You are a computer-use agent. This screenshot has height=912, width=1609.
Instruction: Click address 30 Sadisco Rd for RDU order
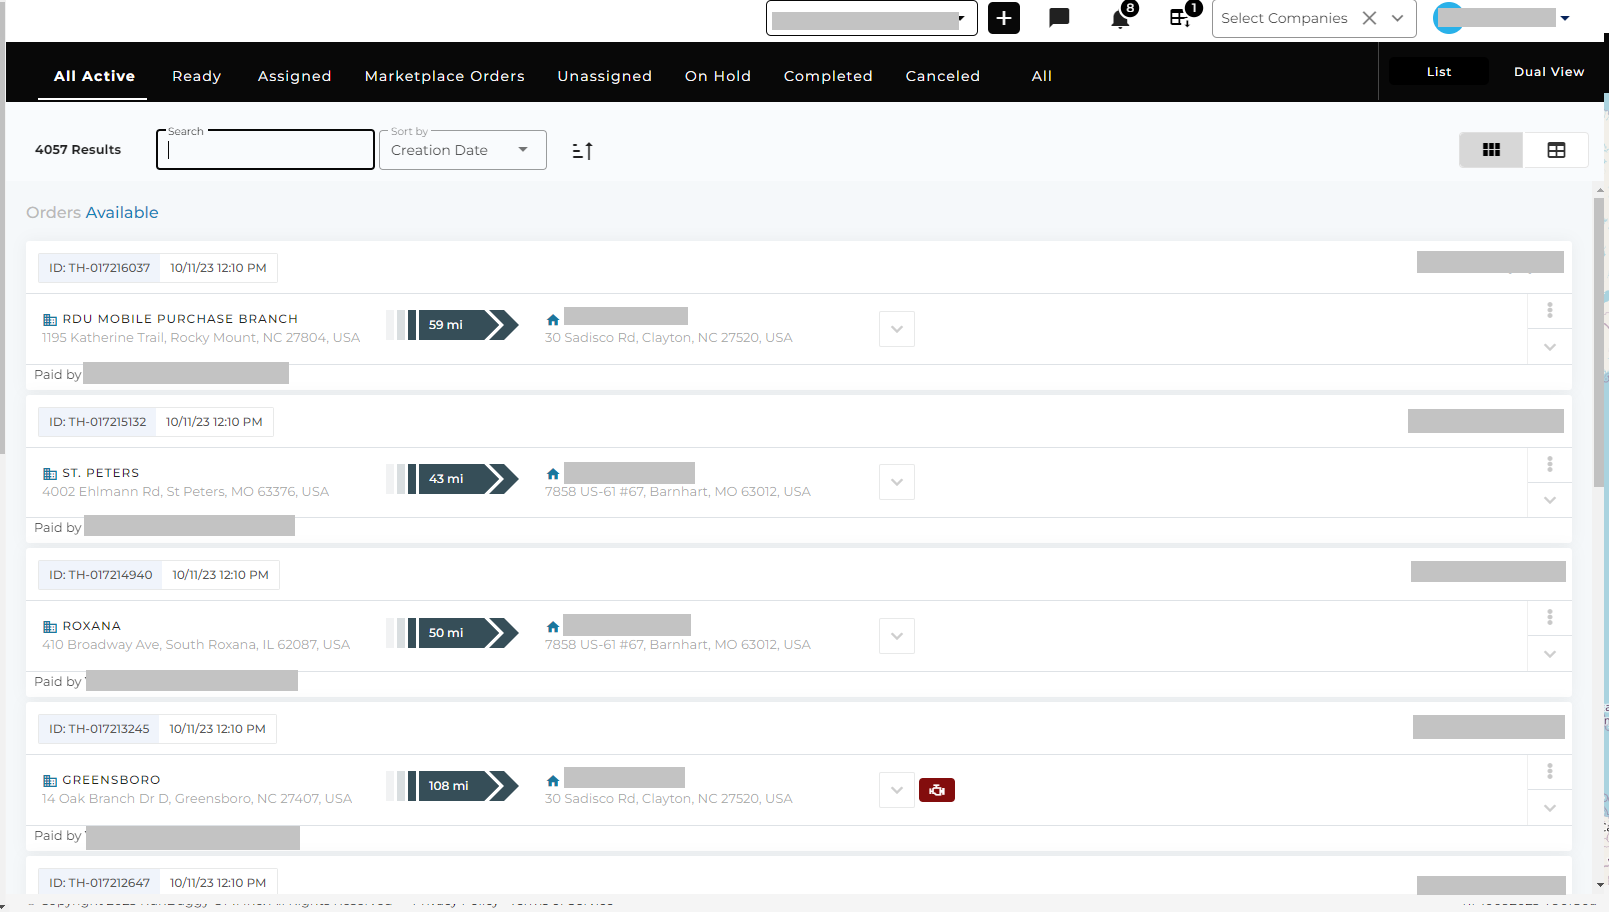(x=669, y=338)
